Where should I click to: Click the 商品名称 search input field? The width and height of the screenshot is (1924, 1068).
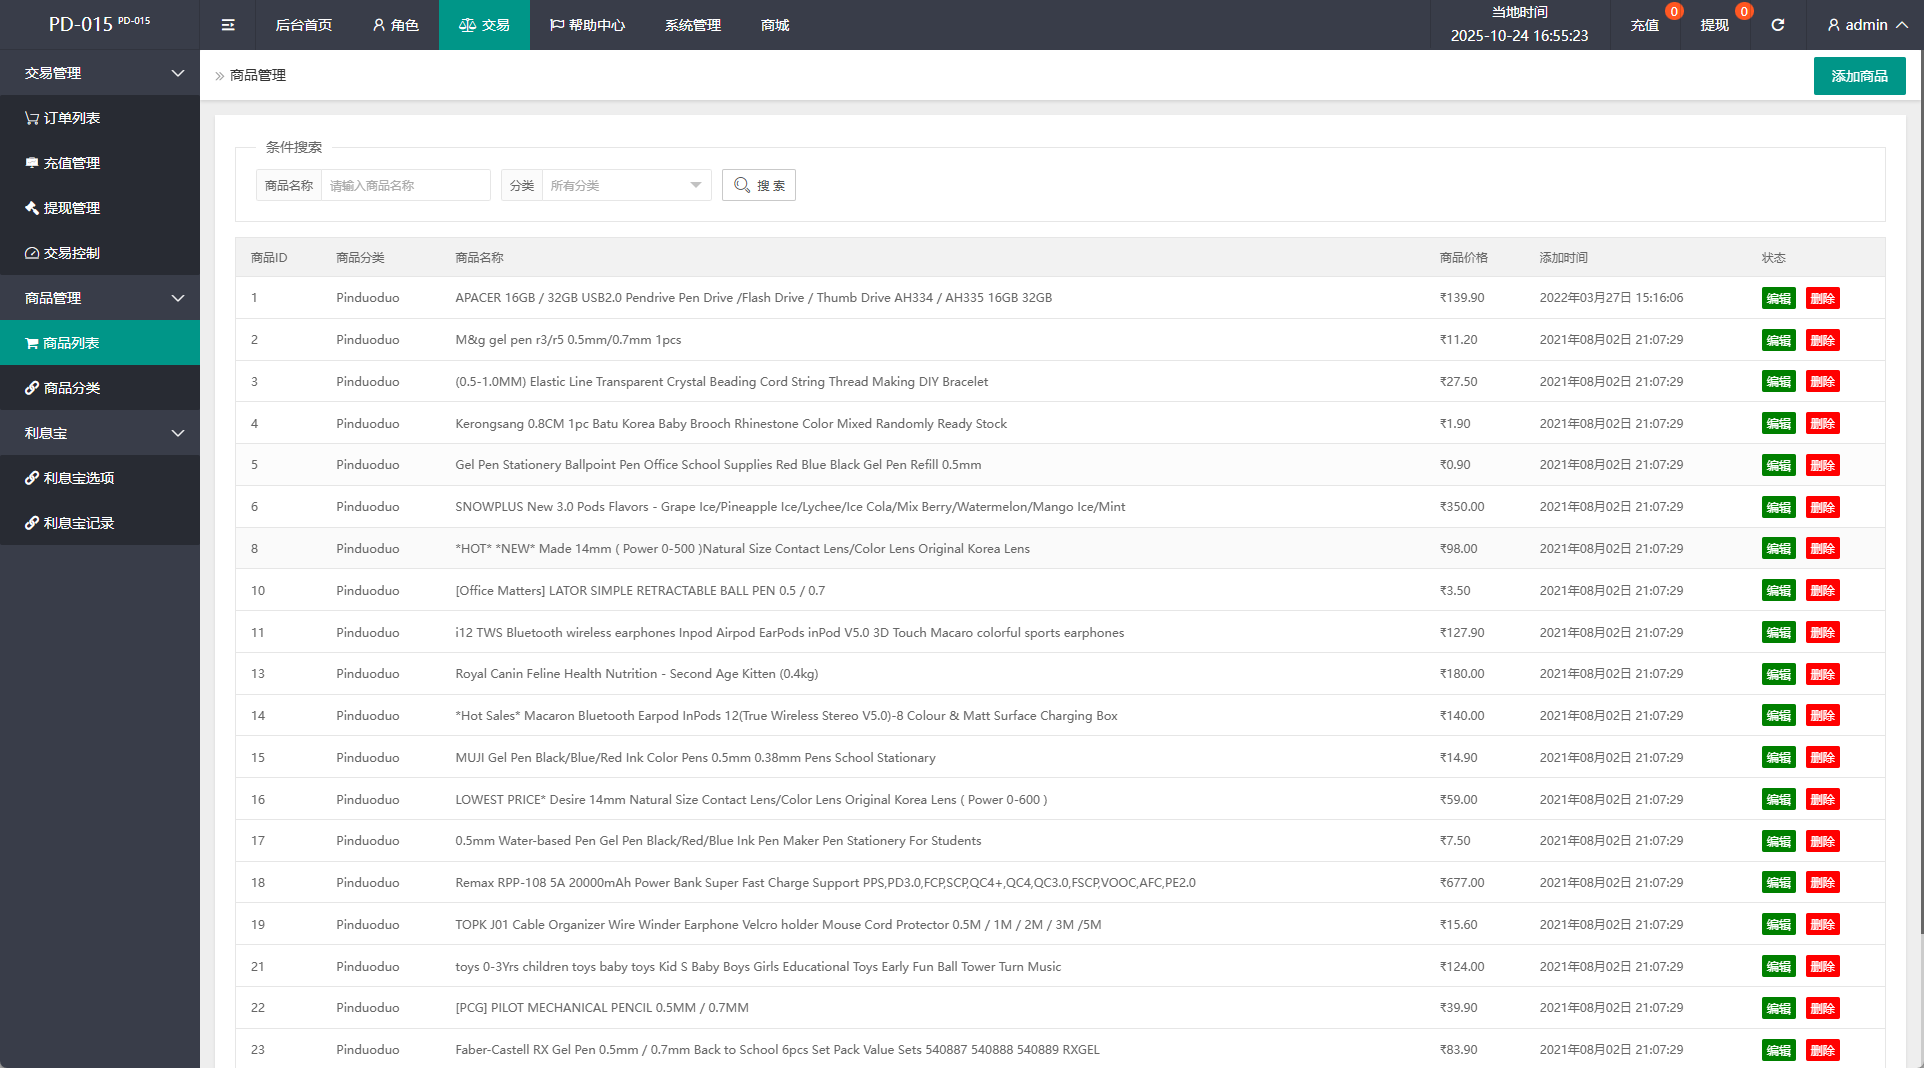point(405,185)
